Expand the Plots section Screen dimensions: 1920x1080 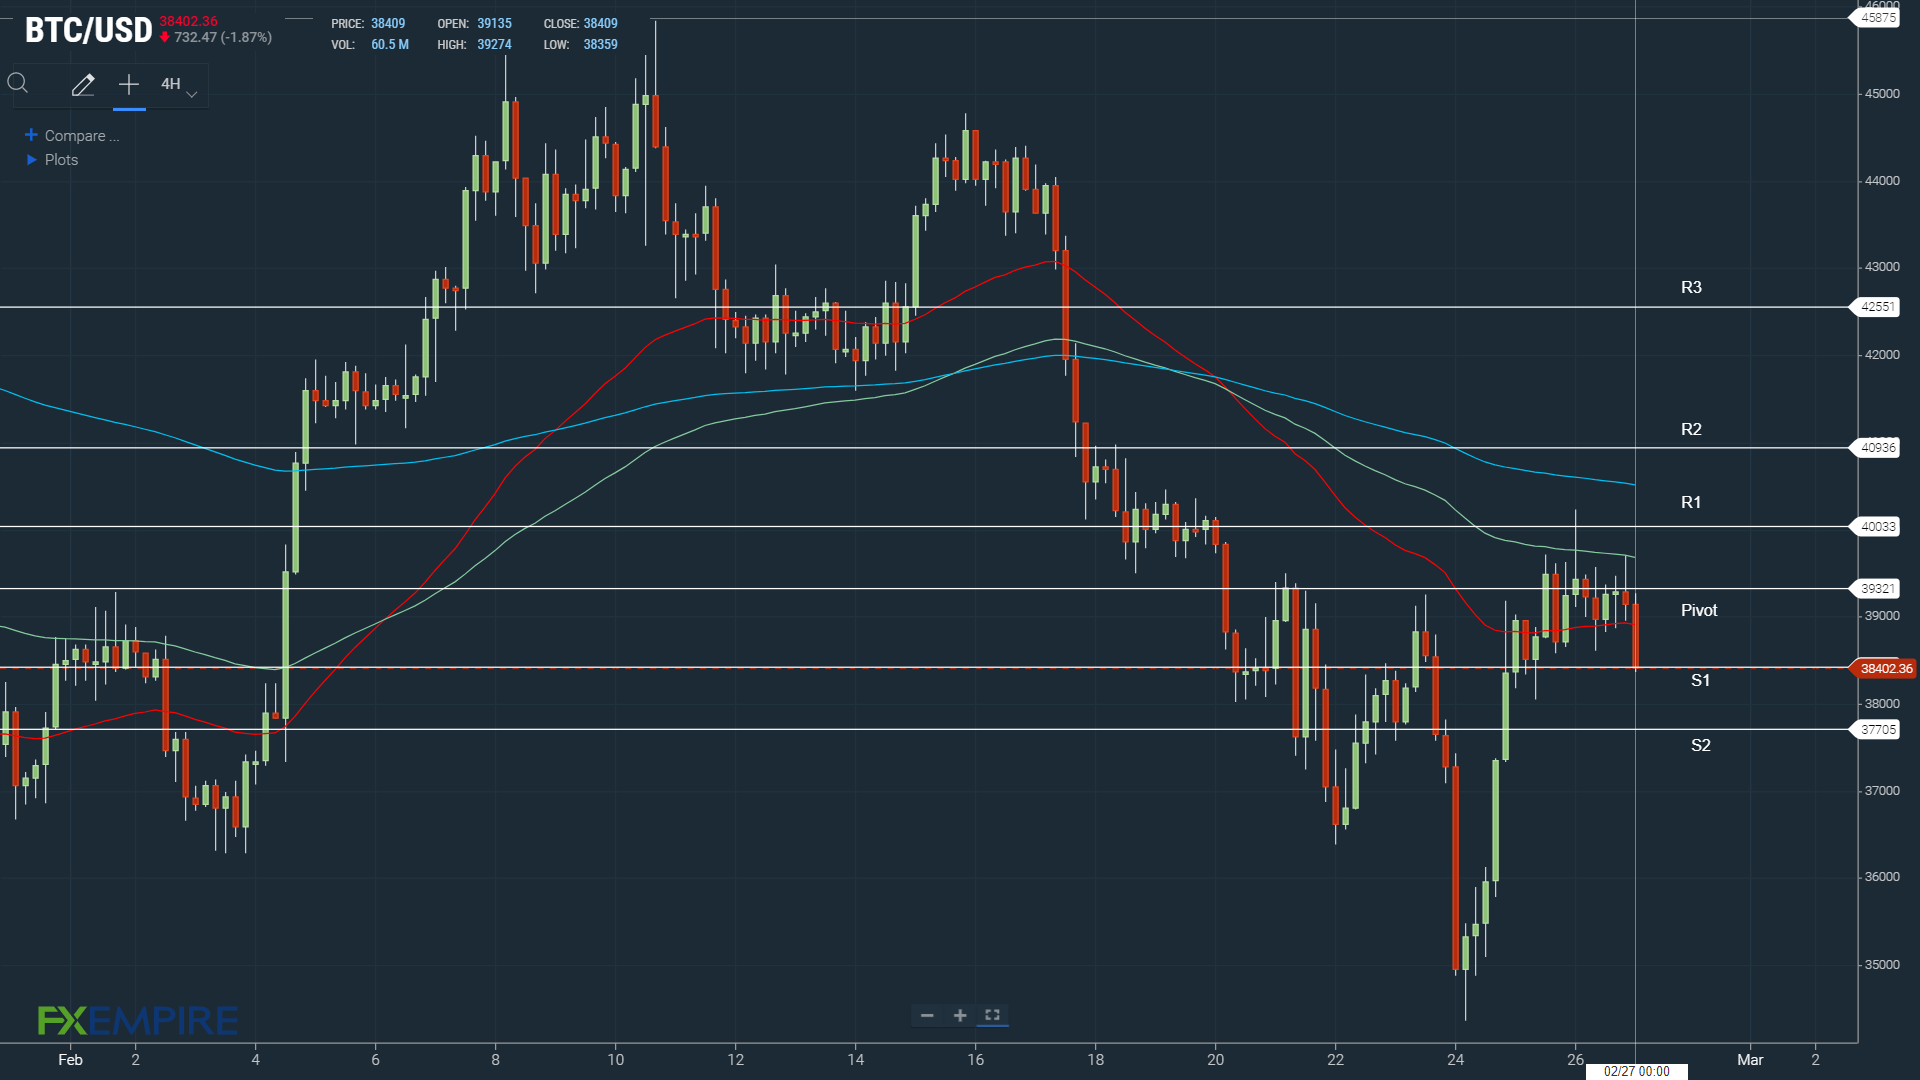[x=52, y=160]
